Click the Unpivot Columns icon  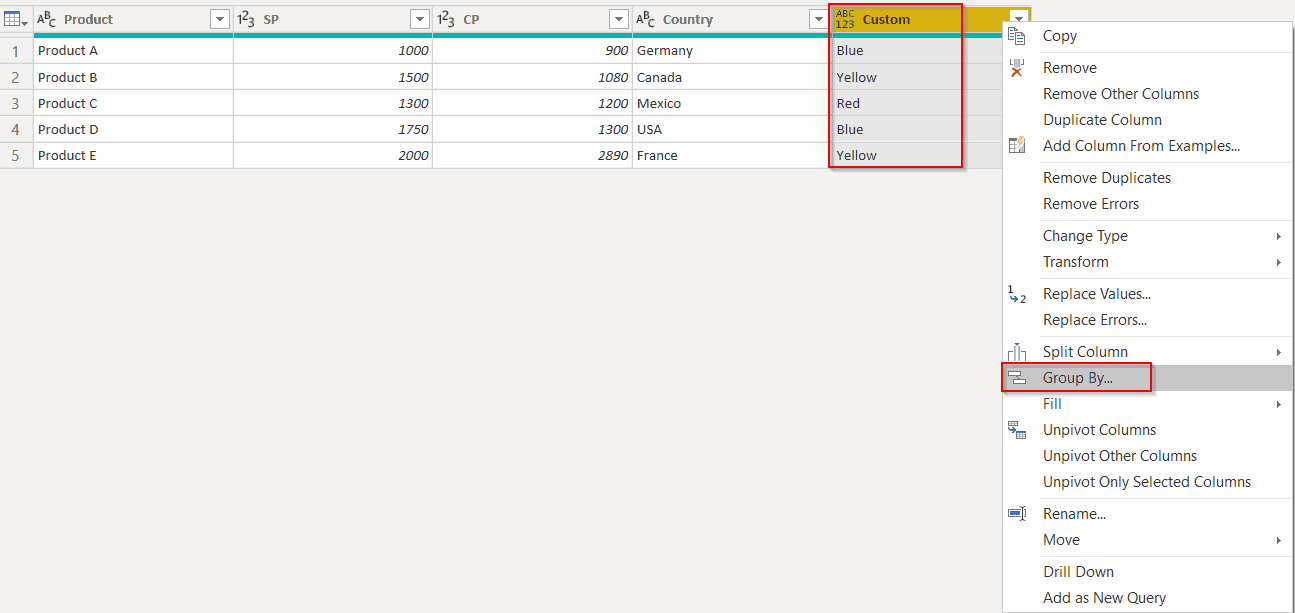coord(1016,429)
